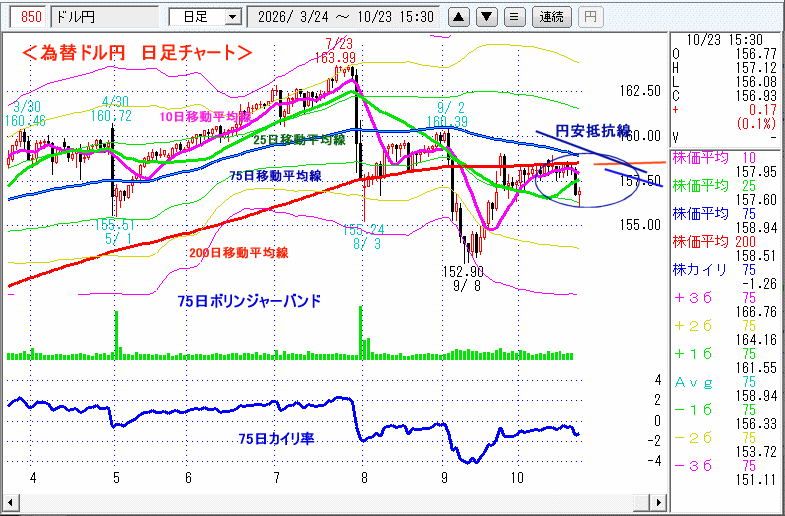Click the +3σ 75 row
The height and width of the screenshot is (516, 785).
click(724, 305)
